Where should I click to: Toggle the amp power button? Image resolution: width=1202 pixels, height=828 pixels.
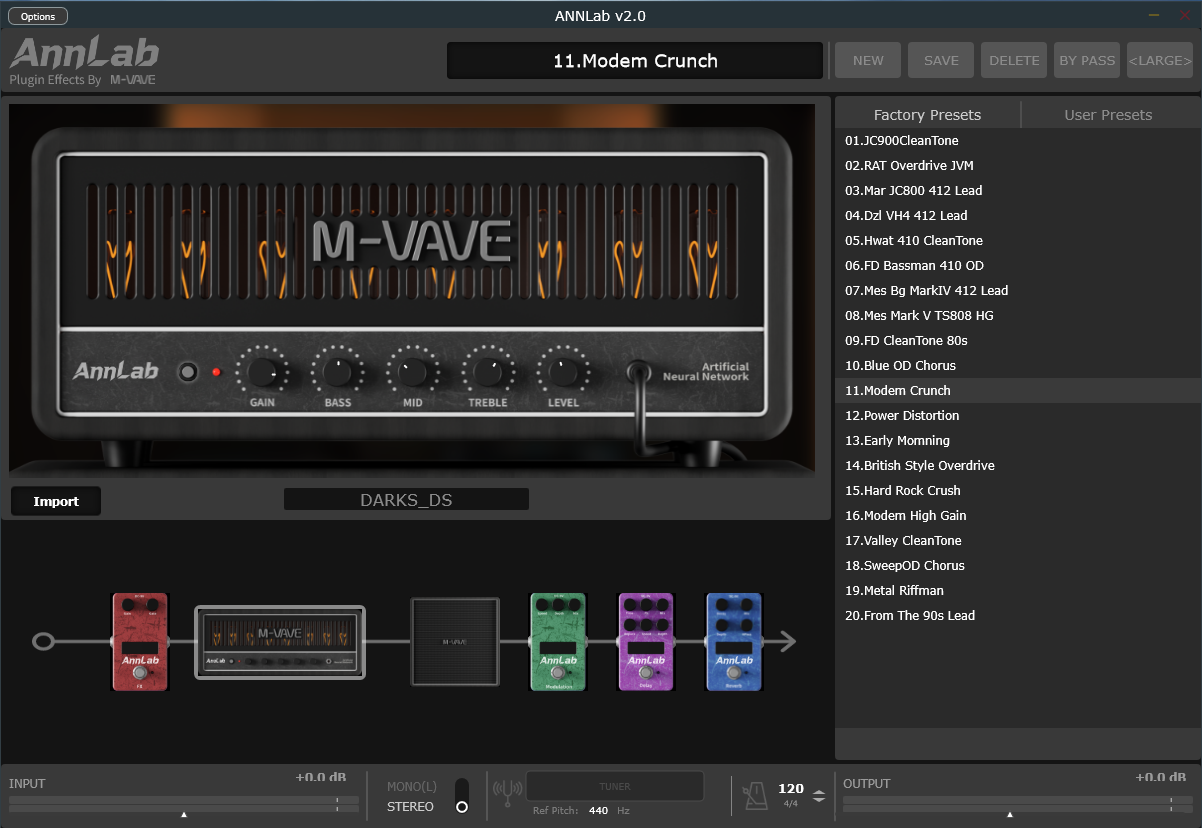tap(187, 373)
